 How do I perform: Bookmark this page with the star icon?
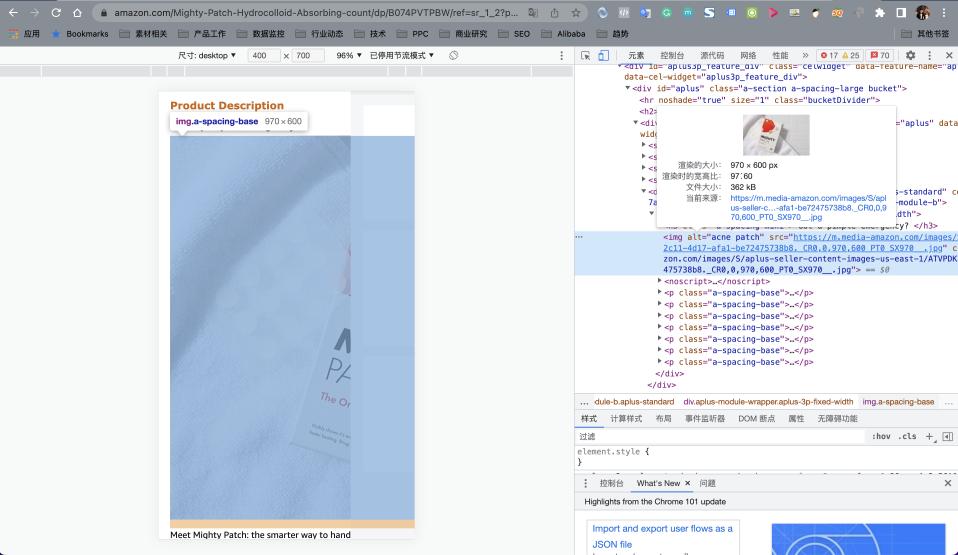(576, 12)
